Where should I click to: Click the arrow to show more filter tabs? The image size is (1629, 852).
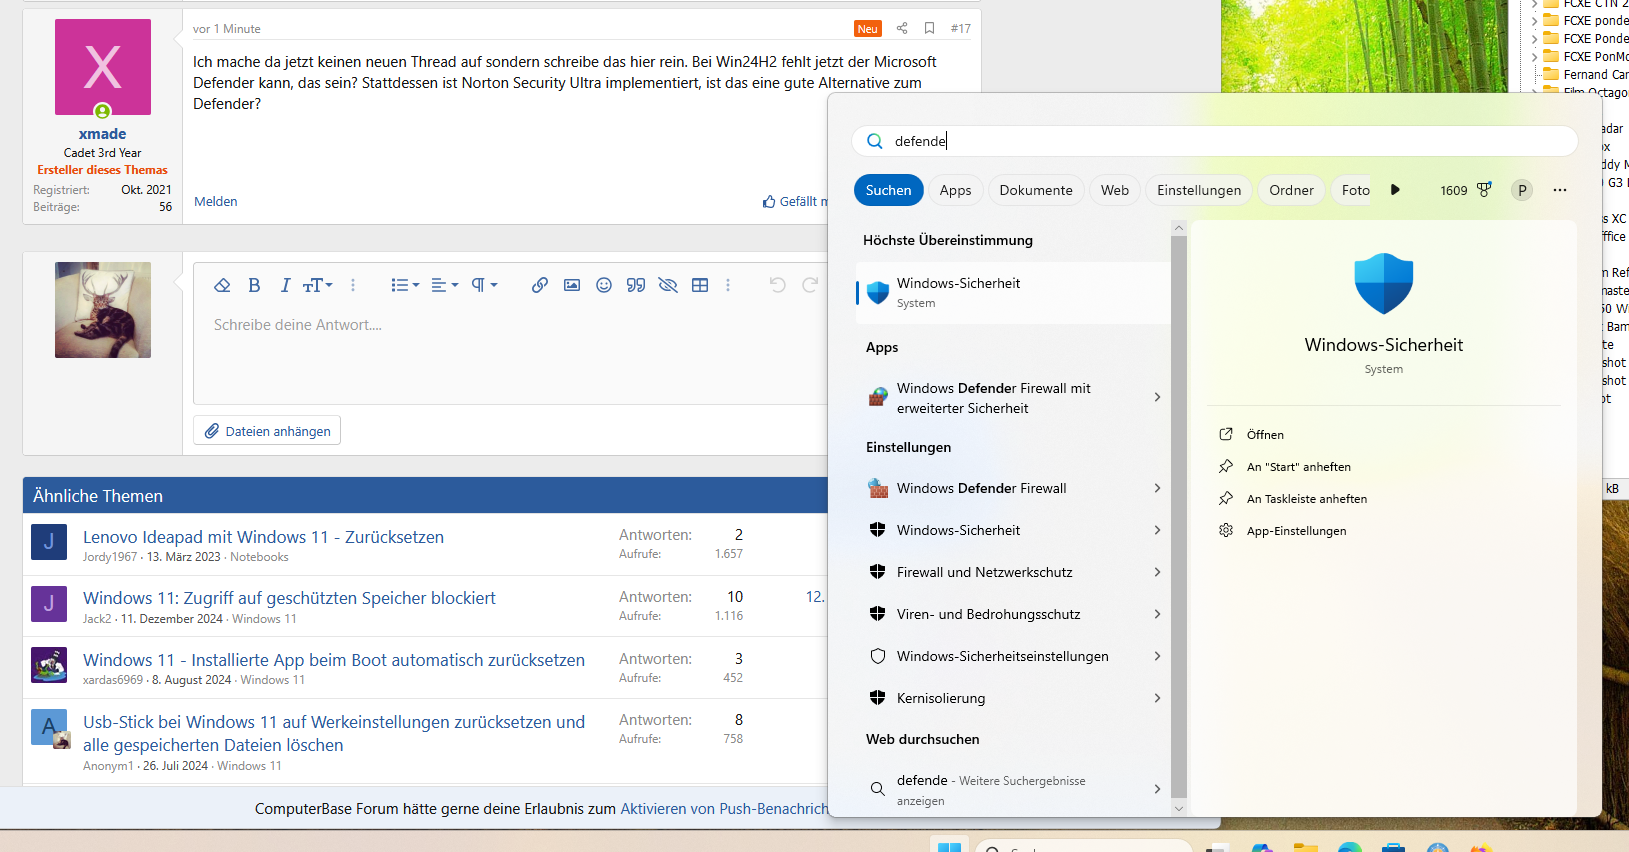1395,190
